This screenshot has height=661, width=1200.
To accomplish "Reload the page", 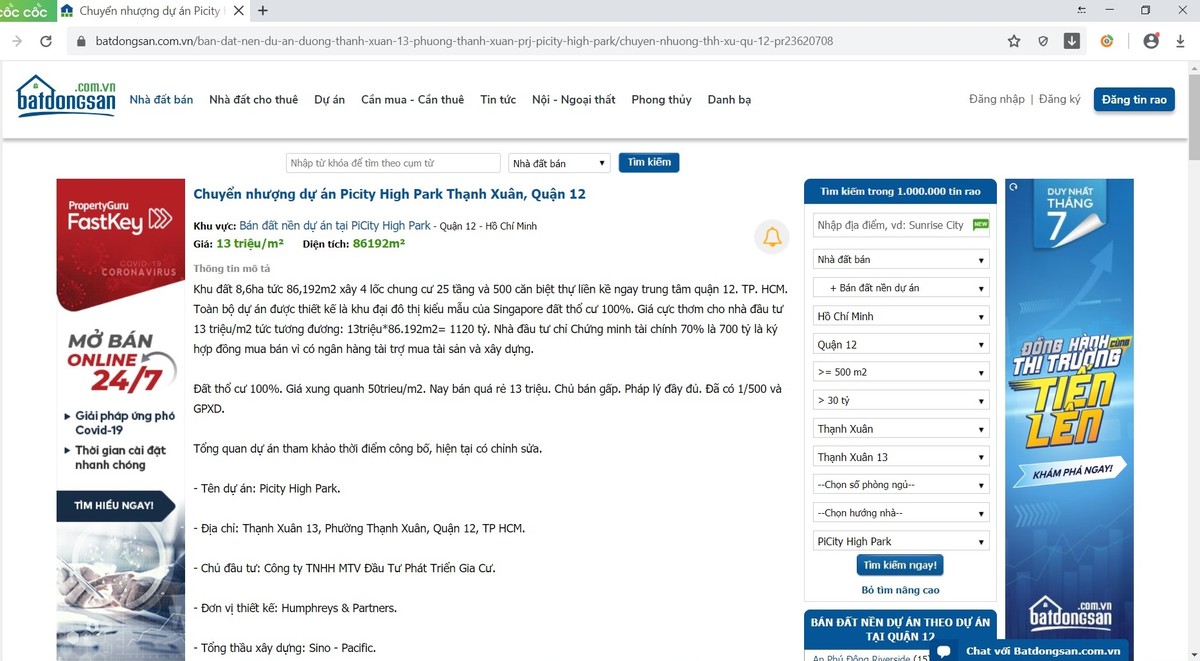I will pyautogui.click(x=46, y=41).
